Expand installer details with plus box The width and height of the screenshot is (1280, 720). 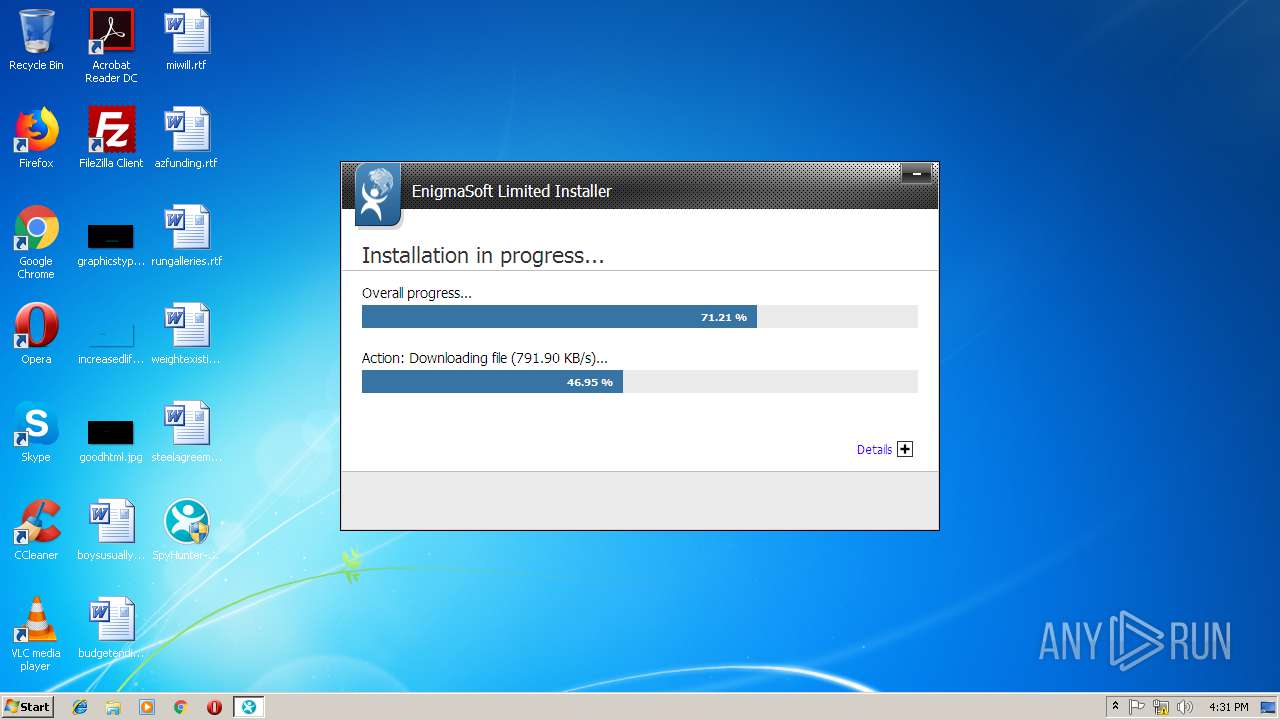click(905, 449)
